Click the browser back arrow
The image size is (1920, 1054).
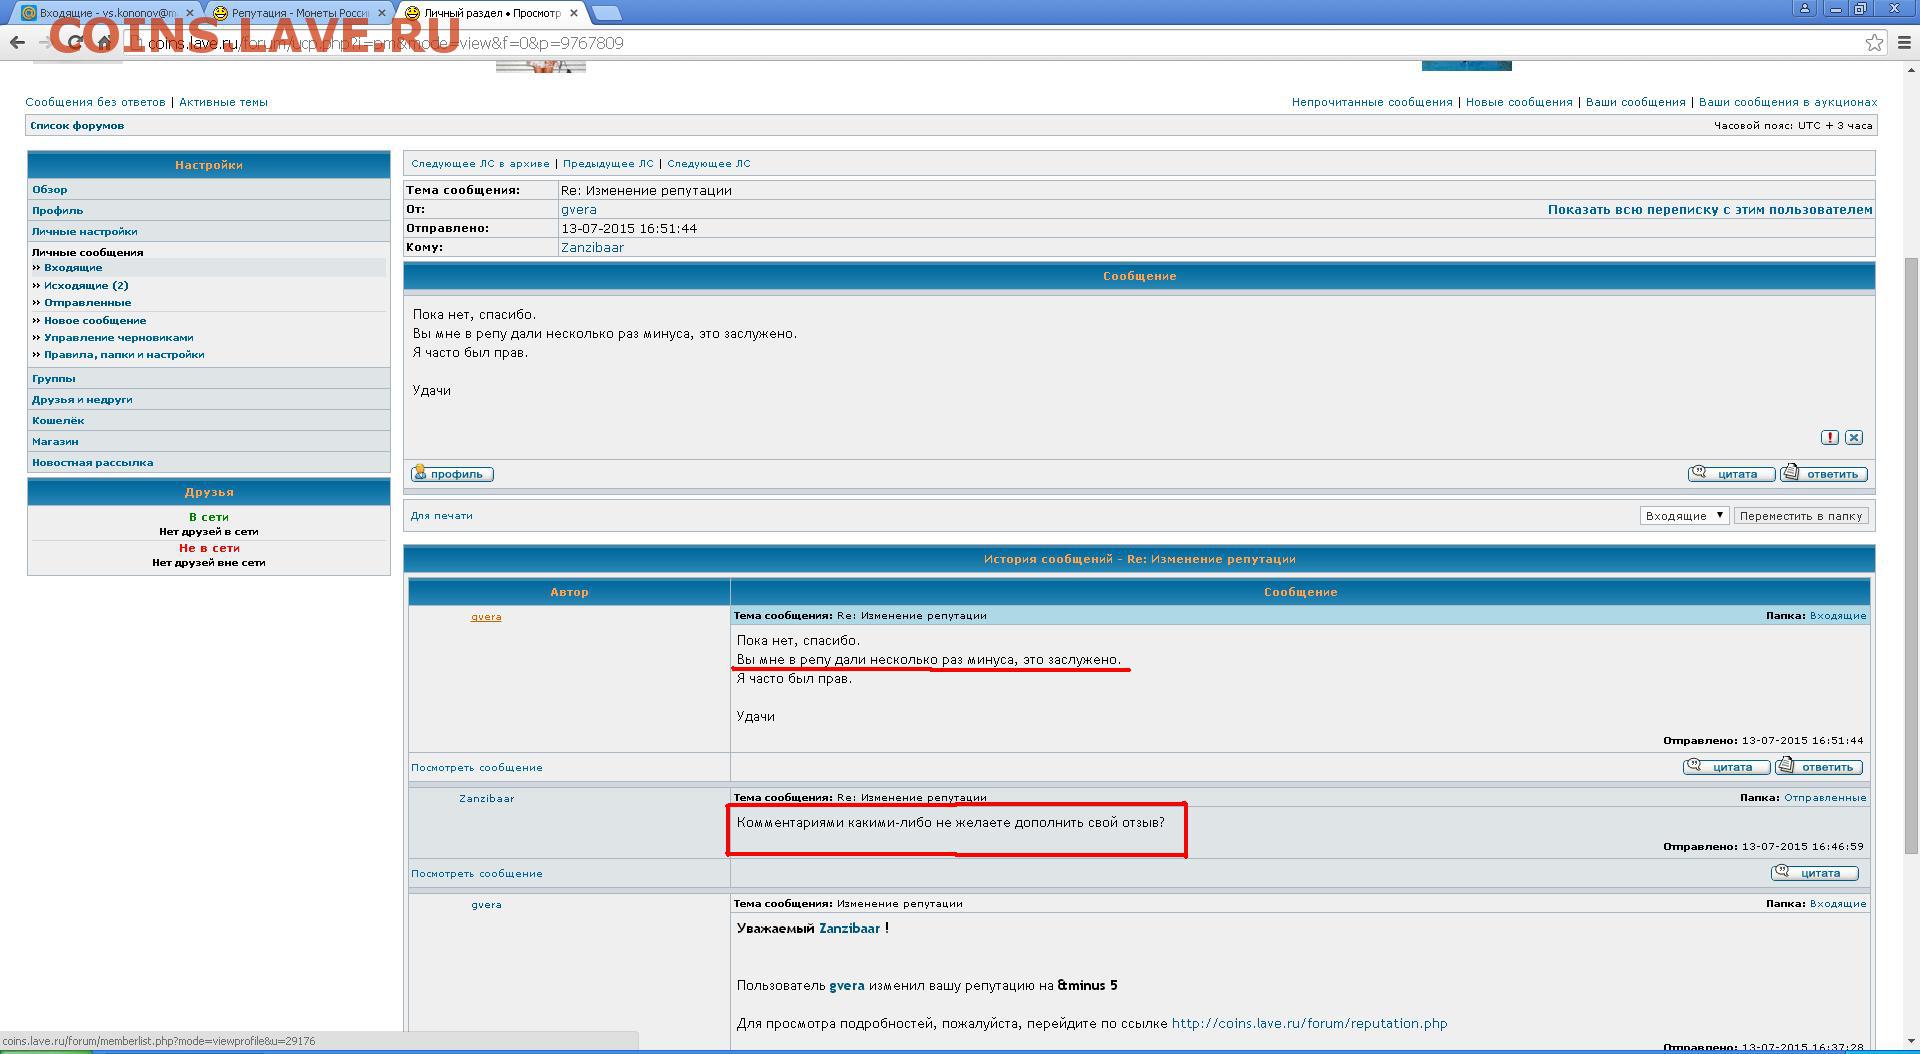tap(17, 42)
